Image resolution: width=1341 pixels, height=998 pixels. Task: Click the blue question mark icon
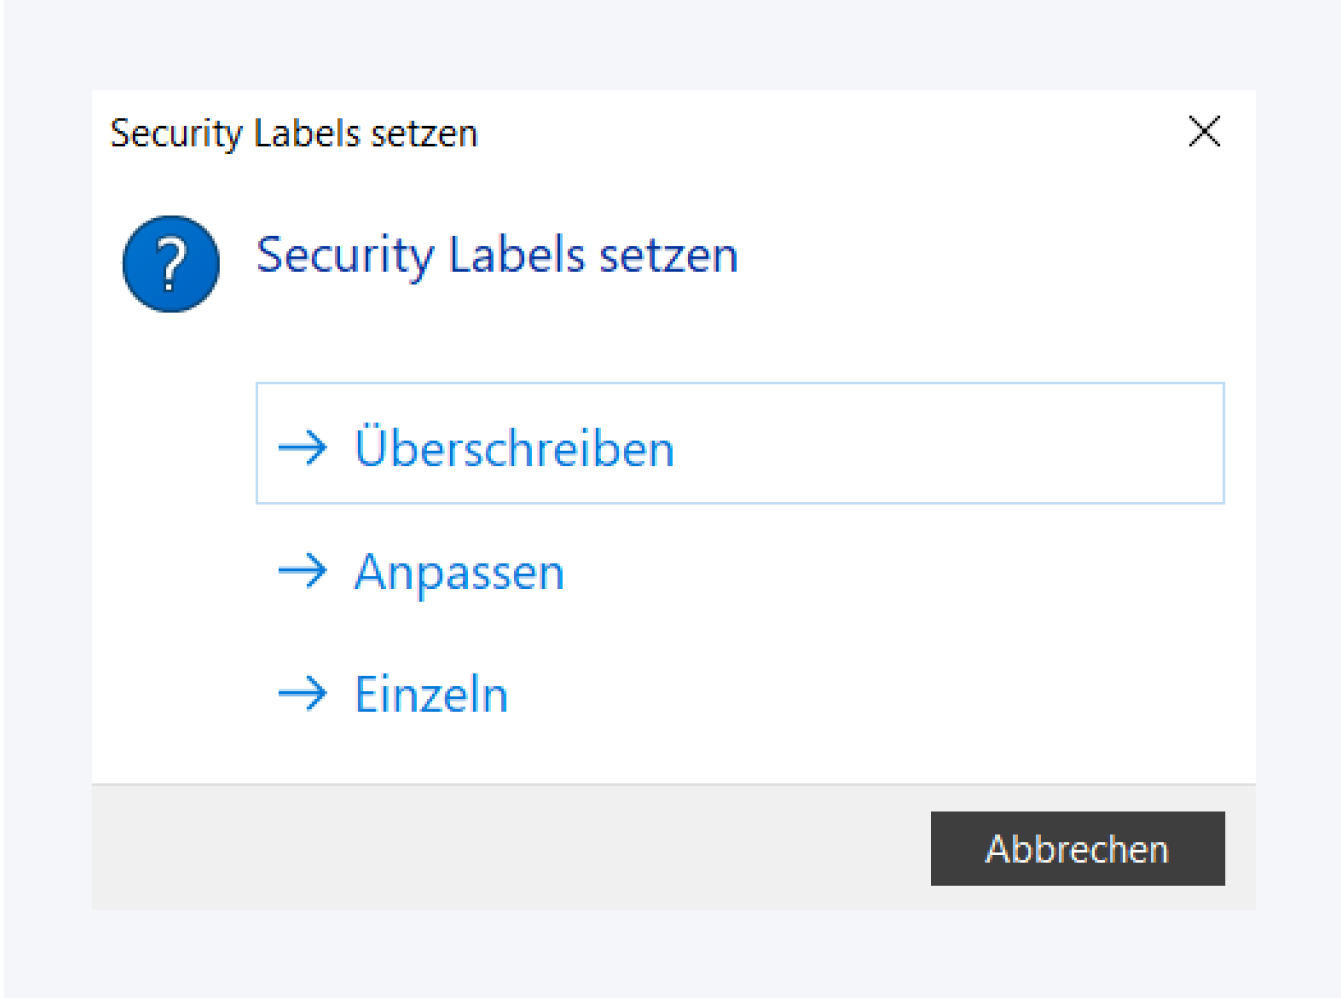(x=171, y=264)
